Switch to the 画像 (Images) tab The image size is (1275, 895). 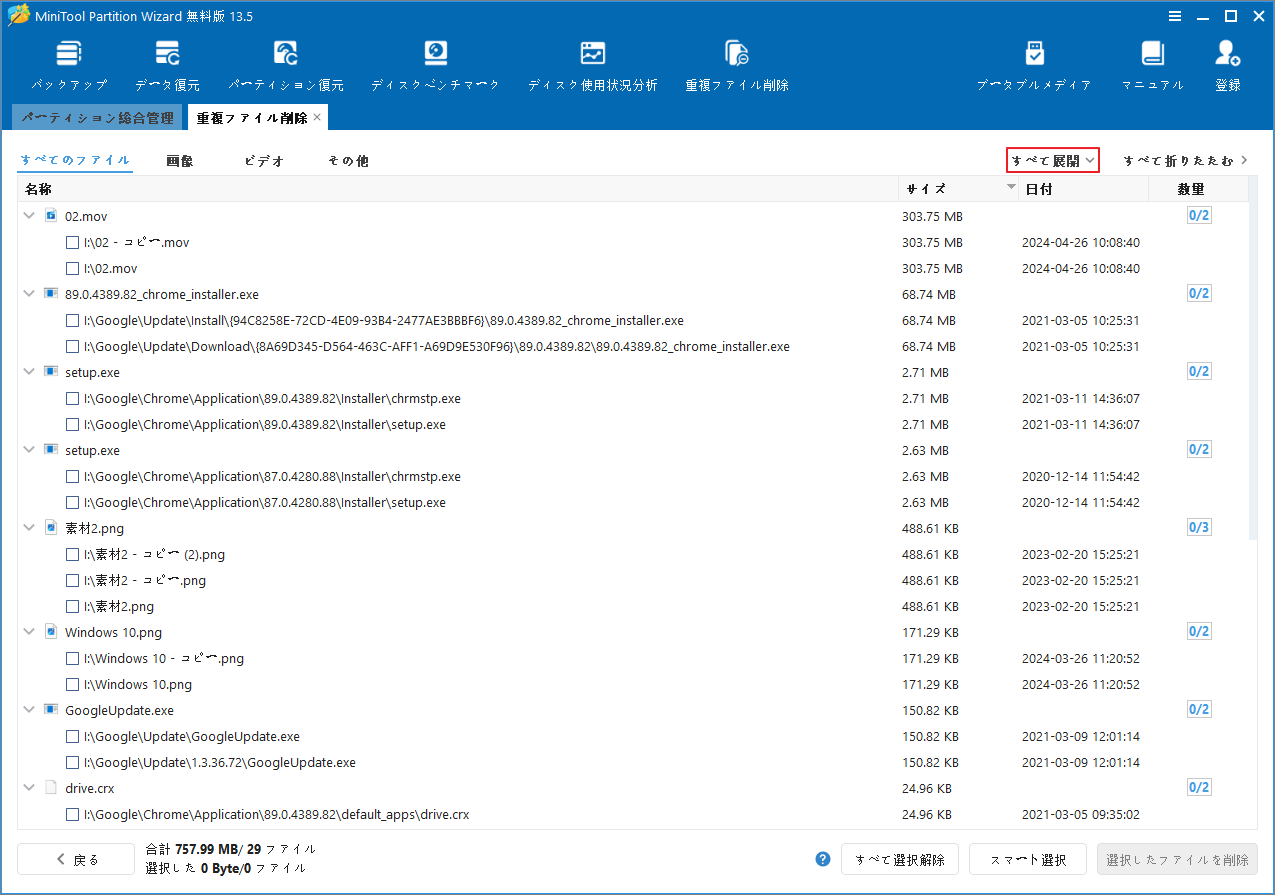(x=180, y=159)
